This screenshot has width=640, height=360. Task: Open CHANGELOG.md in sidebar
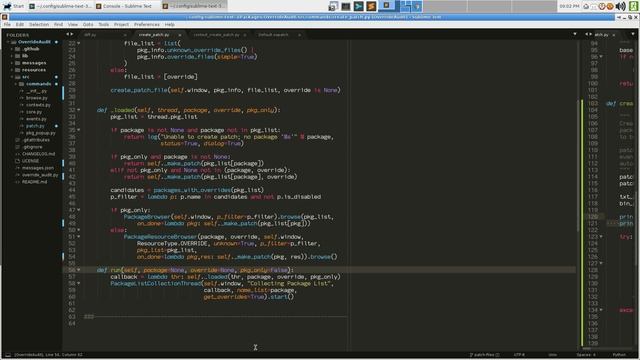38,154
